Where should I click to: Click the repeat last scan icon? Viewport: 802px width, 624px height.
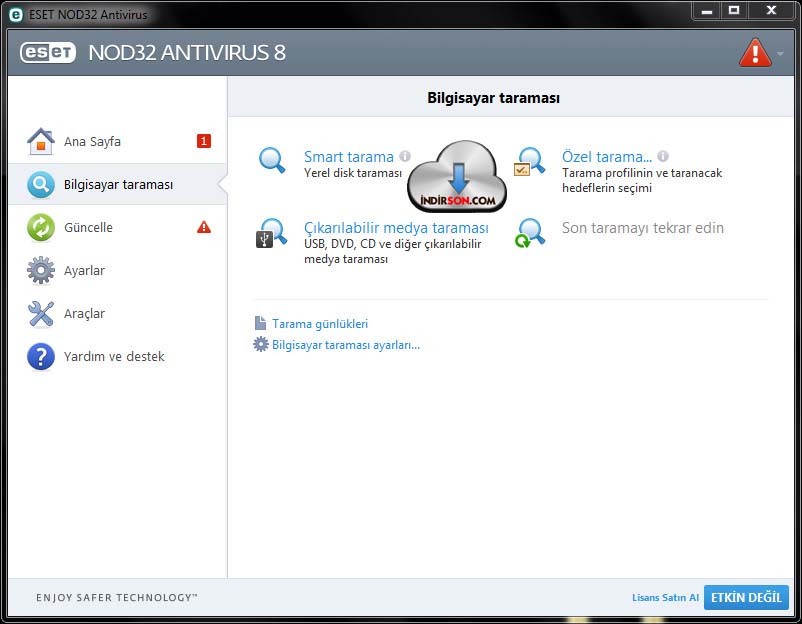pyautogui.click(x=530, y=233)
